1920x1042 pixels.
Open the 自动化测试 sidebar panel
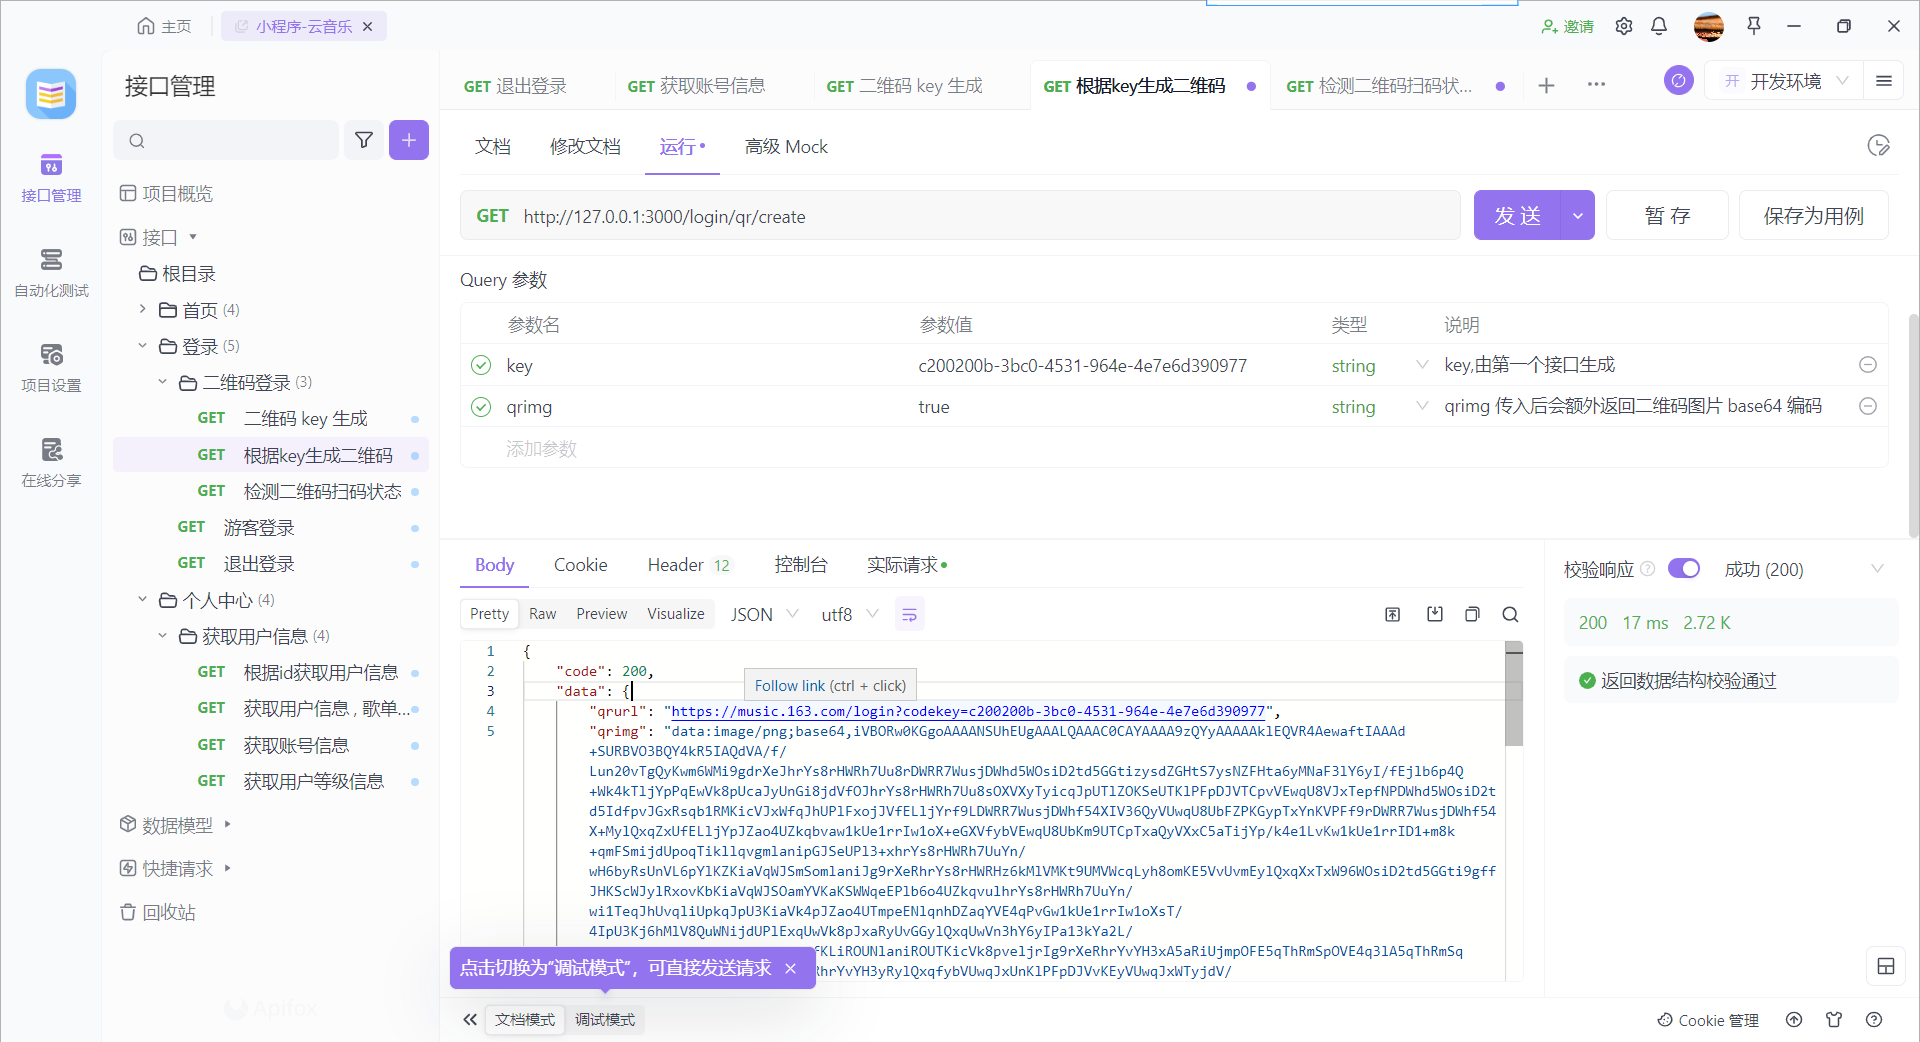(51, 272)
